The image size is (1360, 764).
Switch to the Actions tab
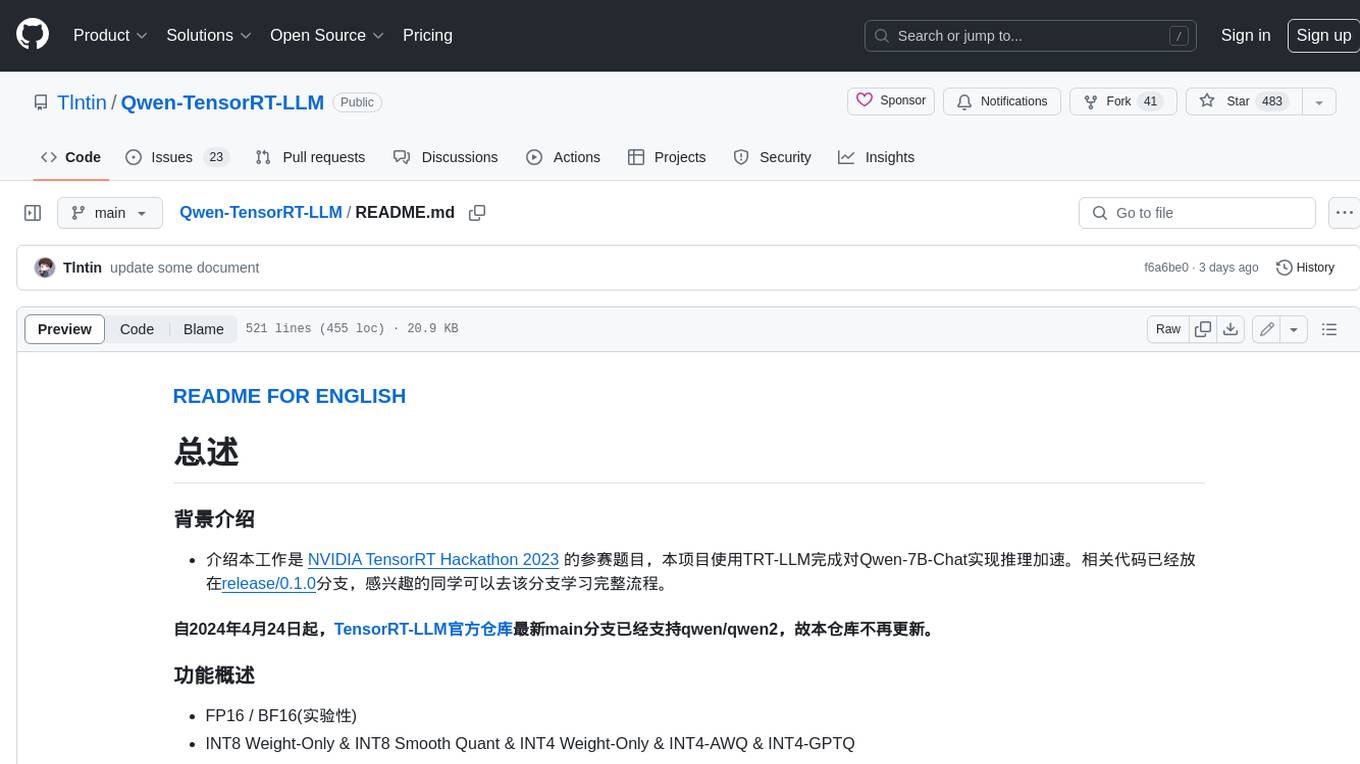click(563, 157)
